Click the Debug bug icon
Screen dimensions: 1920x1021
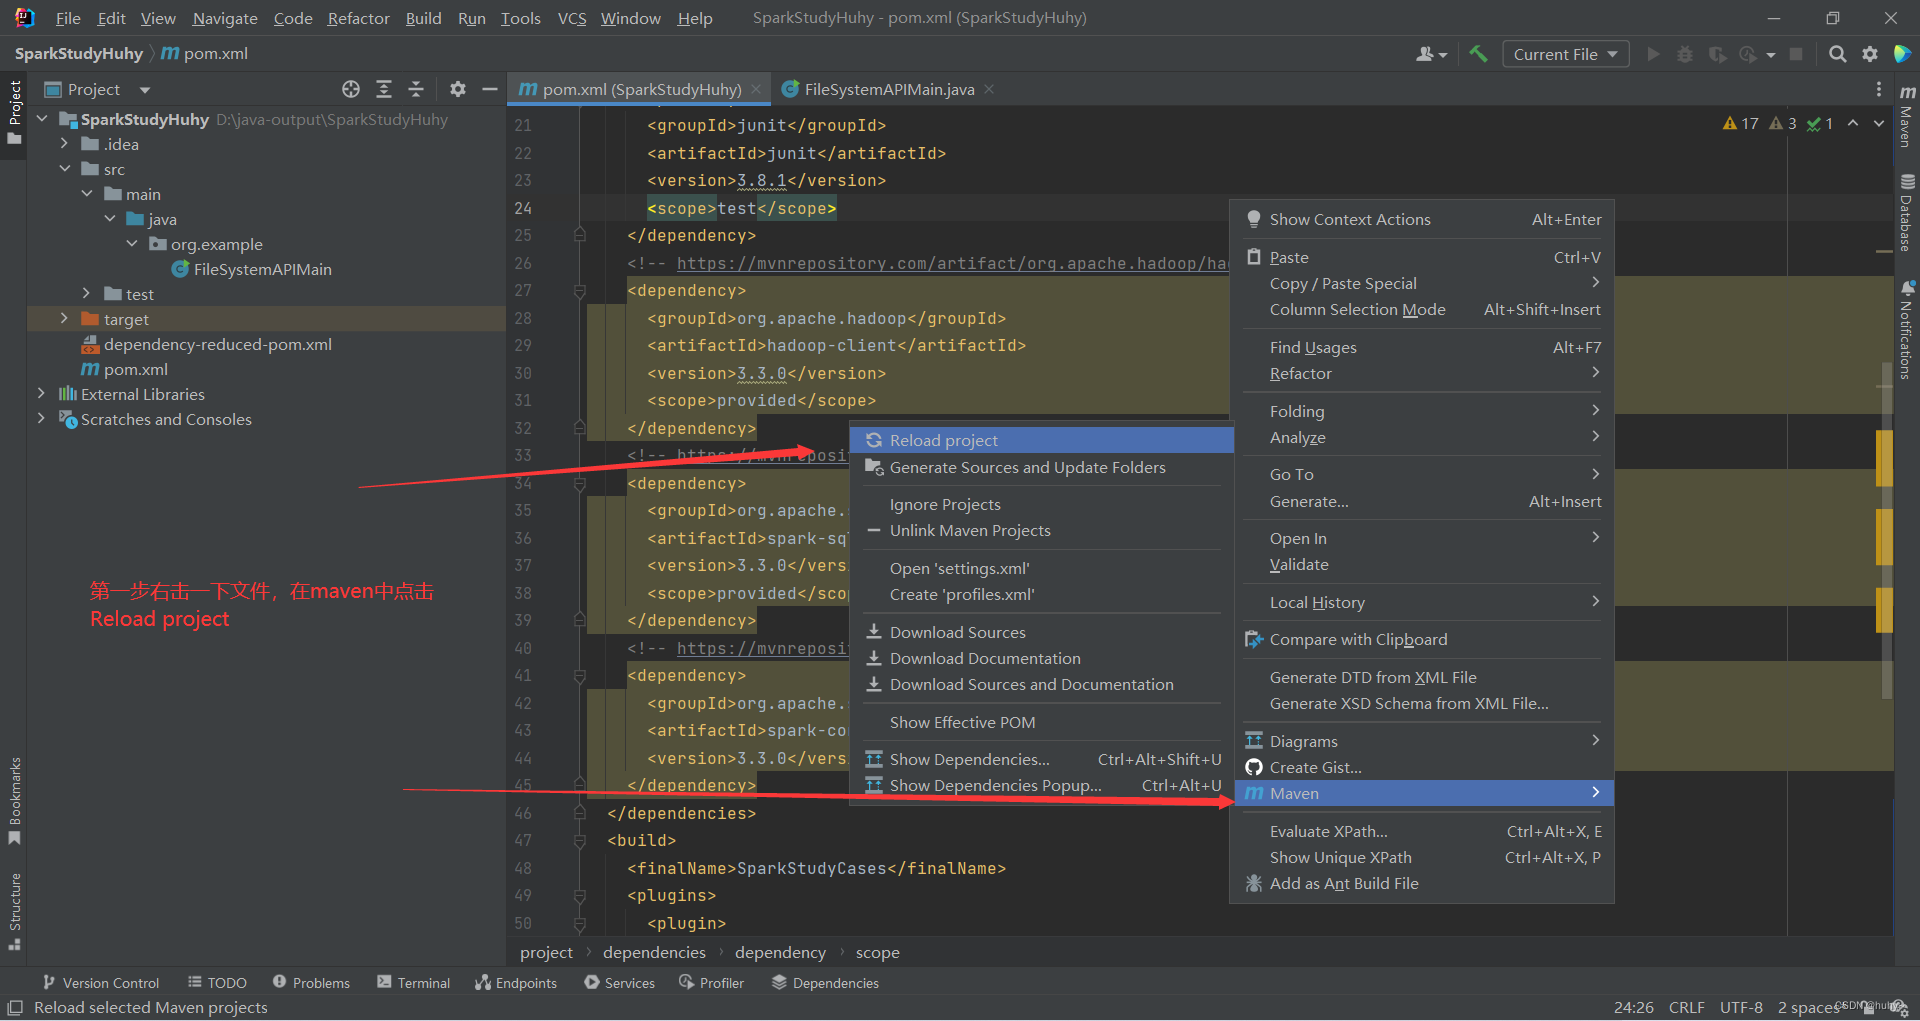coord(1685,54)
